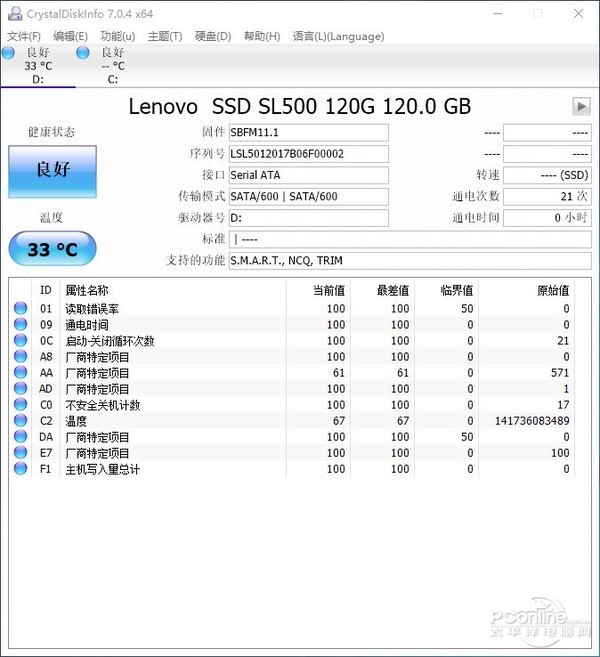Click the blue status dot of D: drive tab
This screenshot has width=600, height=657.
[8, 53]
